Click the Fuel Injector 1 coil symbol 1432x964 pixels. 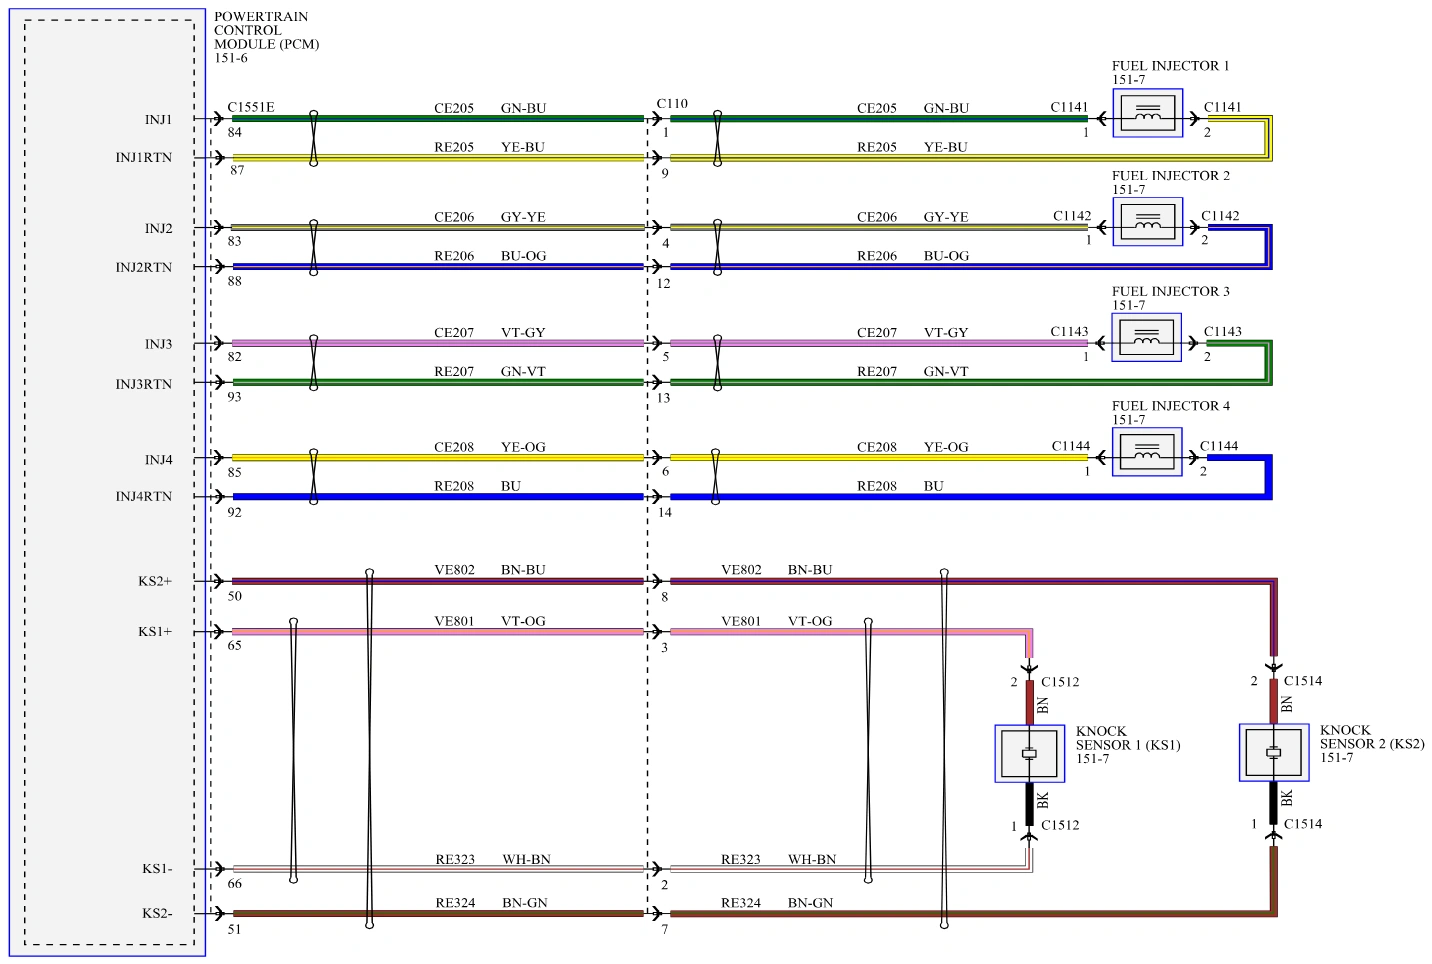1147,113
